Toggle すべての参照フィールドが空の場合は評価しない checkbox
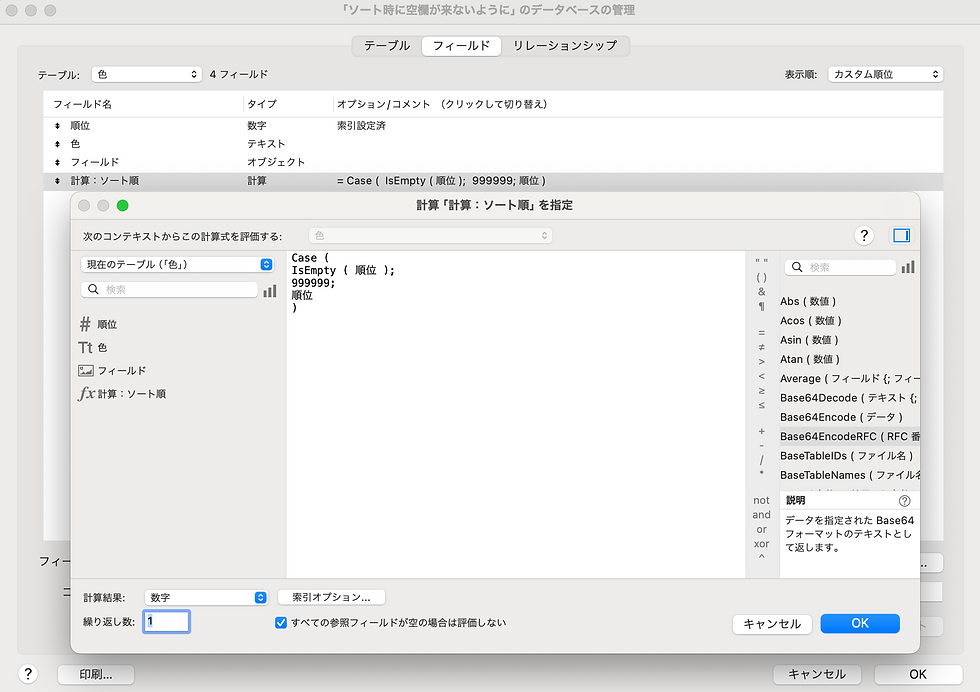 pyautogui.click(x=281, y=623)
